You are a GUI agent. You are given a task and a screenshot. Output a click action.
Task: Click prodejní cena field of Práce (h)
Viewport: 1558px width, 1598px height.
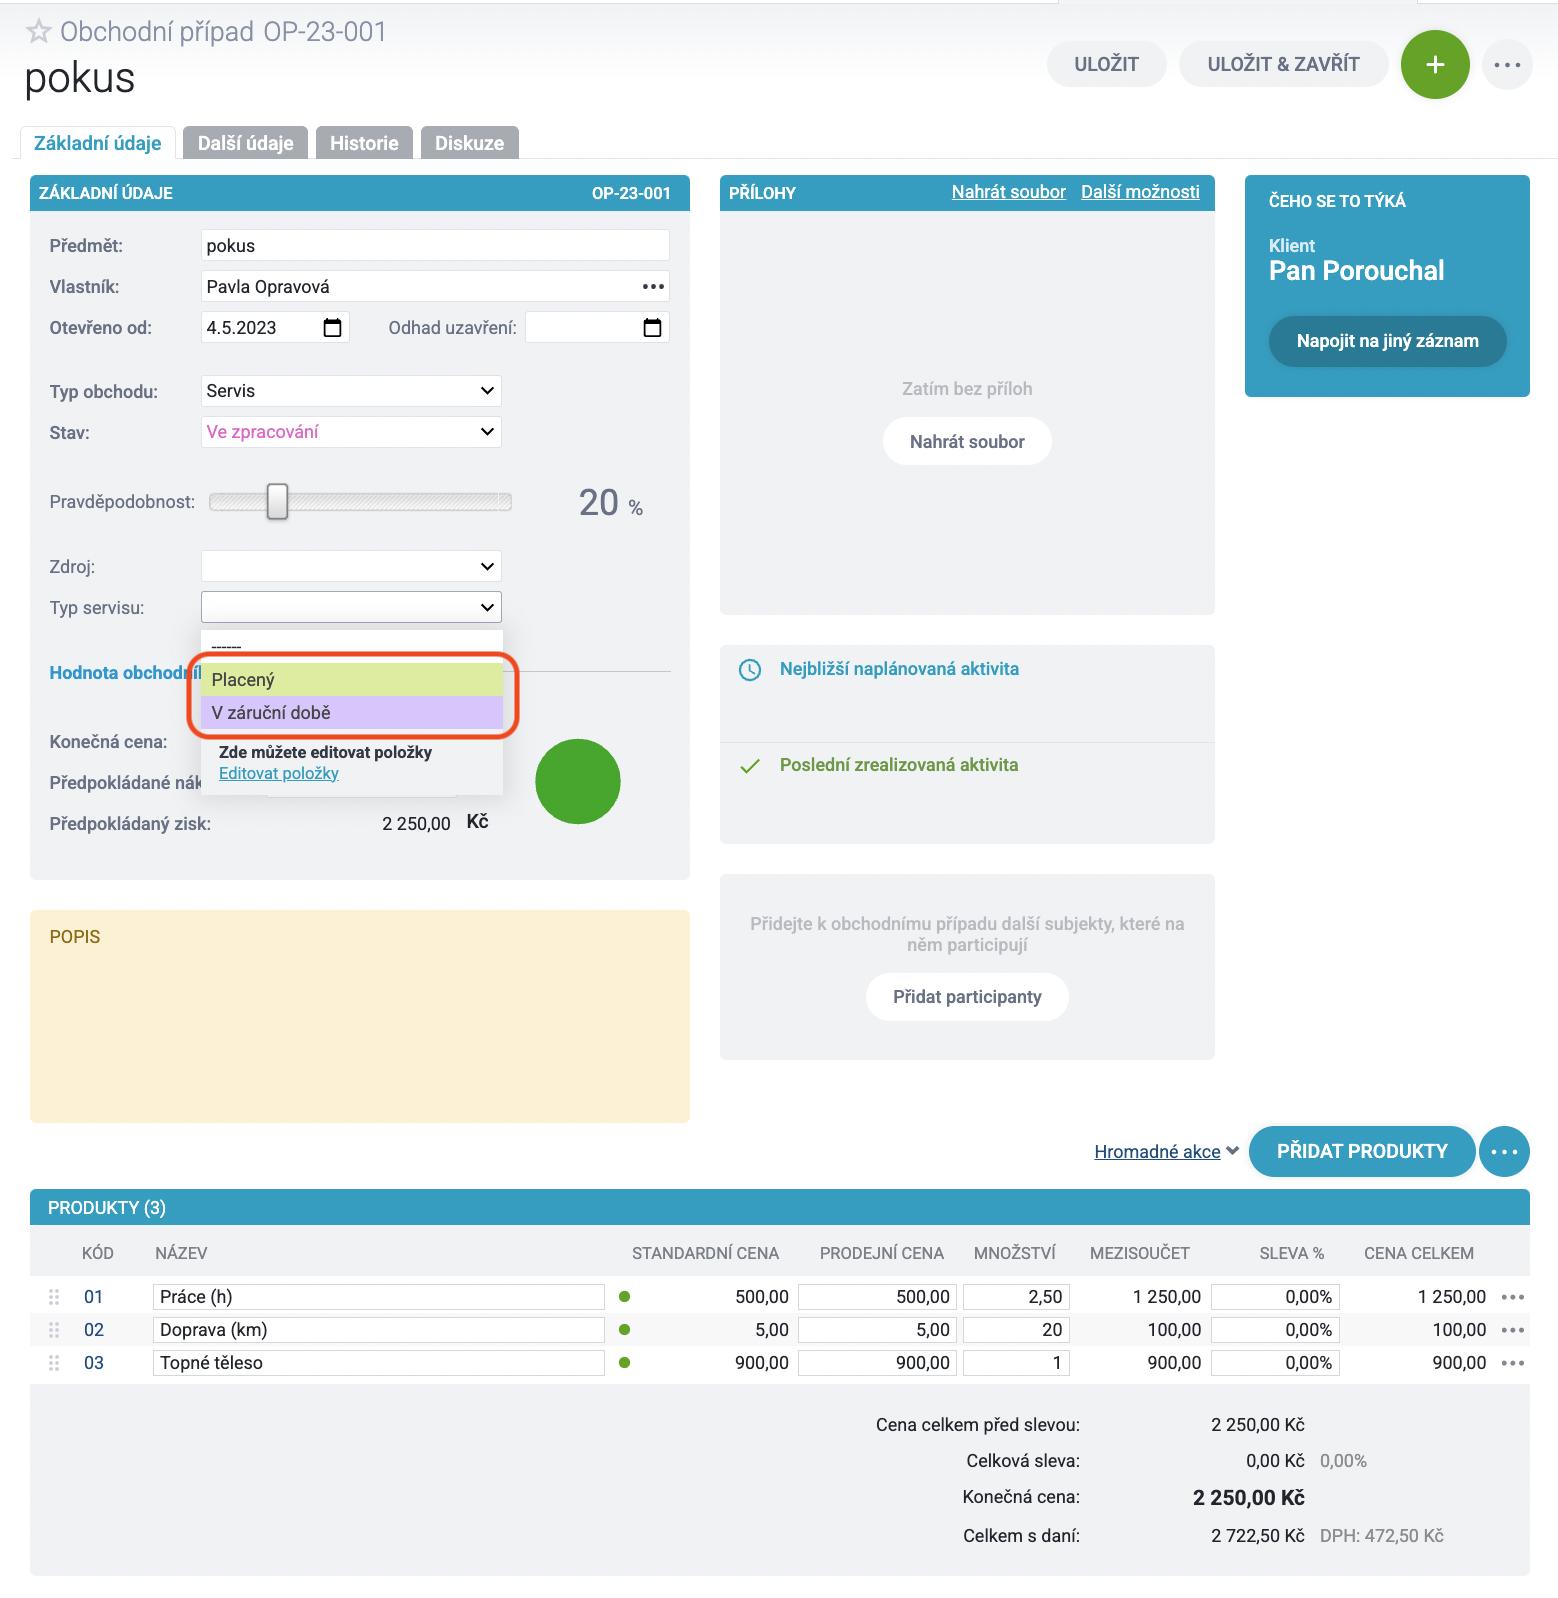coord(877,1297)
